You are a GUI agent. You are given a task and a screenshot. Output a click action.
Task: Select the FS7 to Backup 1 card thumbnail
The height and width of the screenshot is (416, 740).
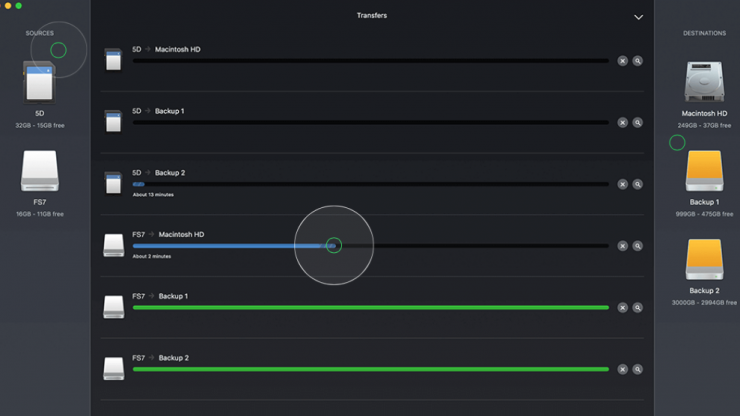tap(113, 306)
